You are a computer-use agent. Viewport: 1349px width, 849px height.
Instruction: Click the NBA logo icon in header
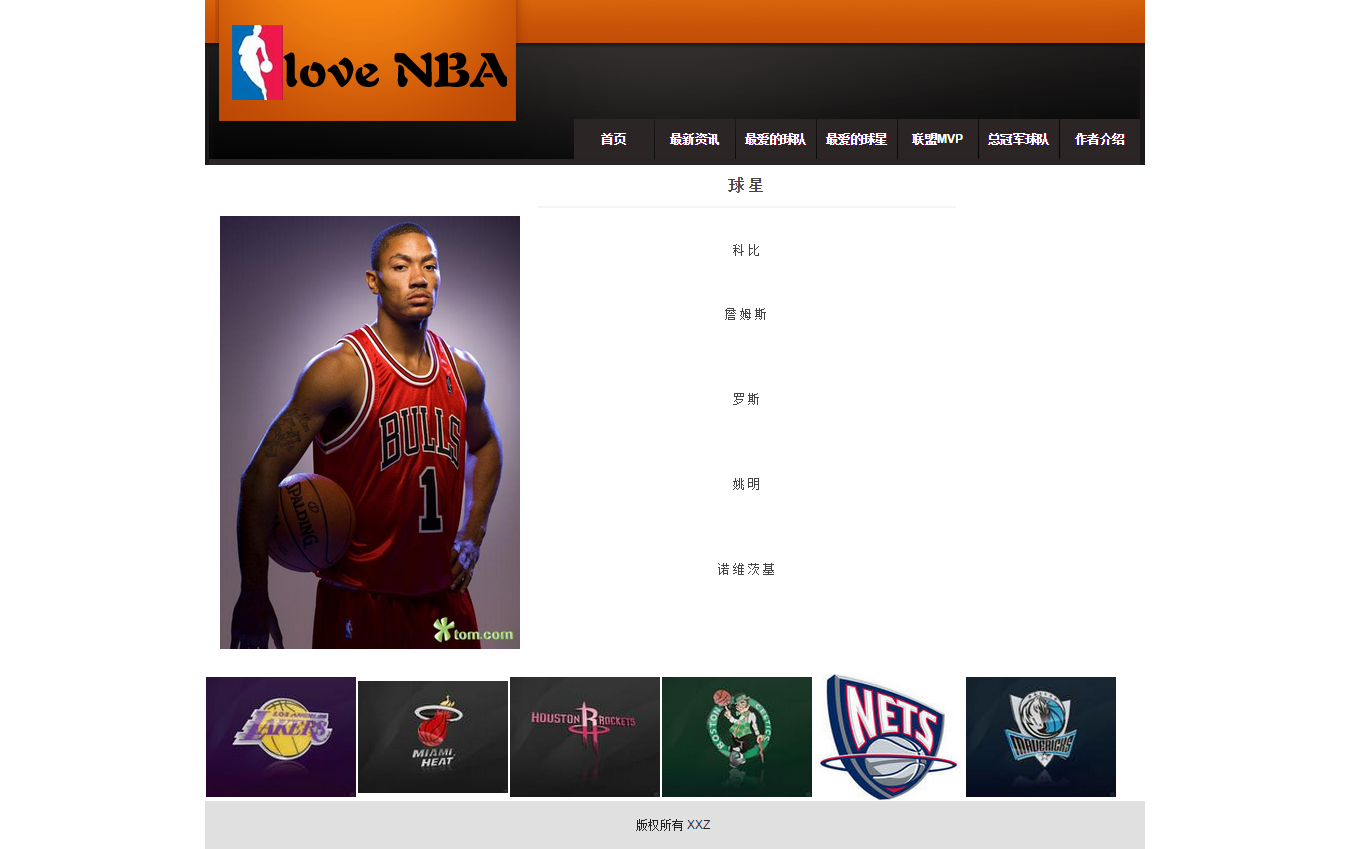click(x=257, y=62)
